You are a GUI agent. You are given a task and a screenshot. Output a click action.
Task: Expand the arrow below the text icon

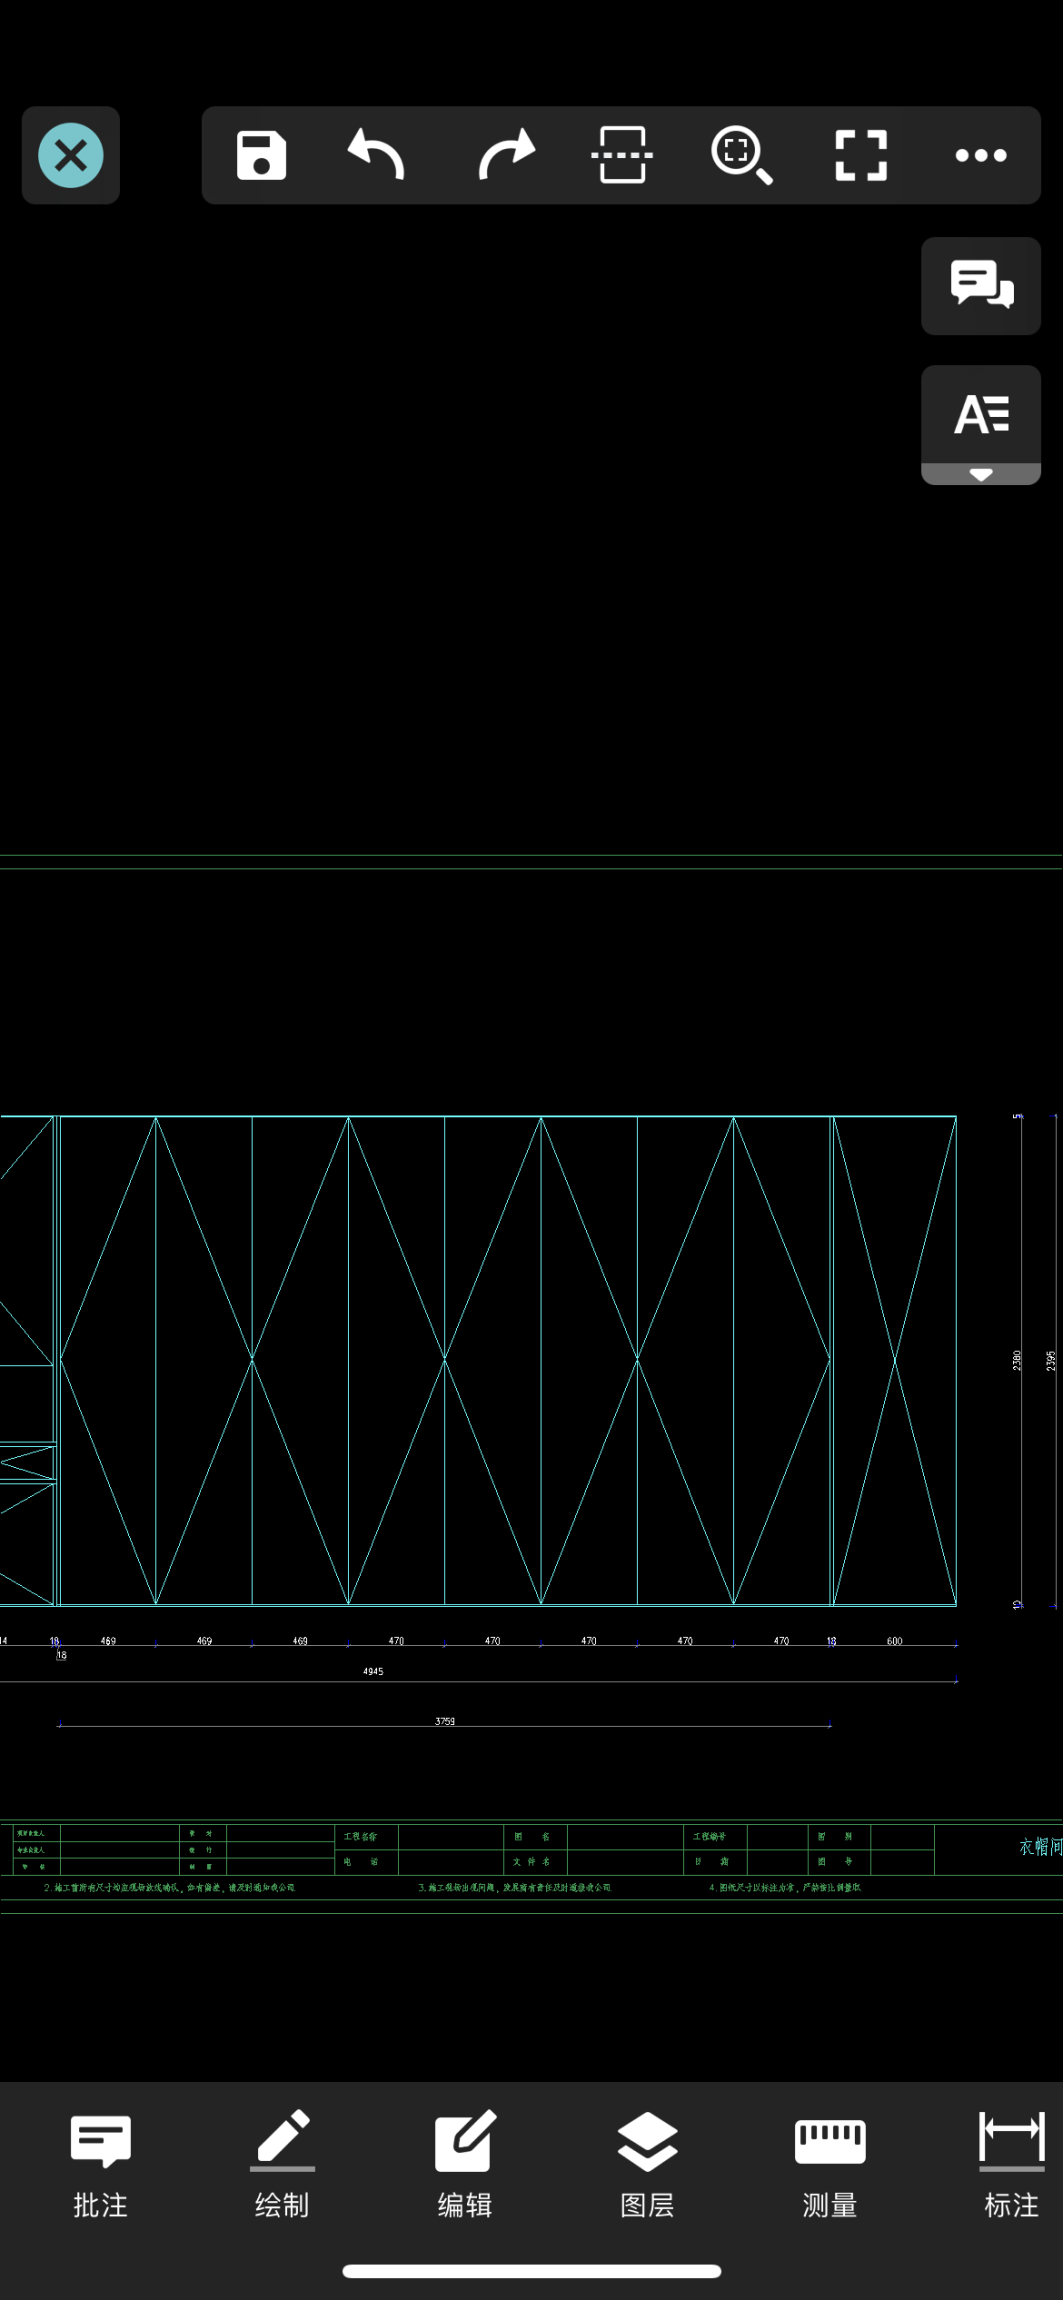980,475
